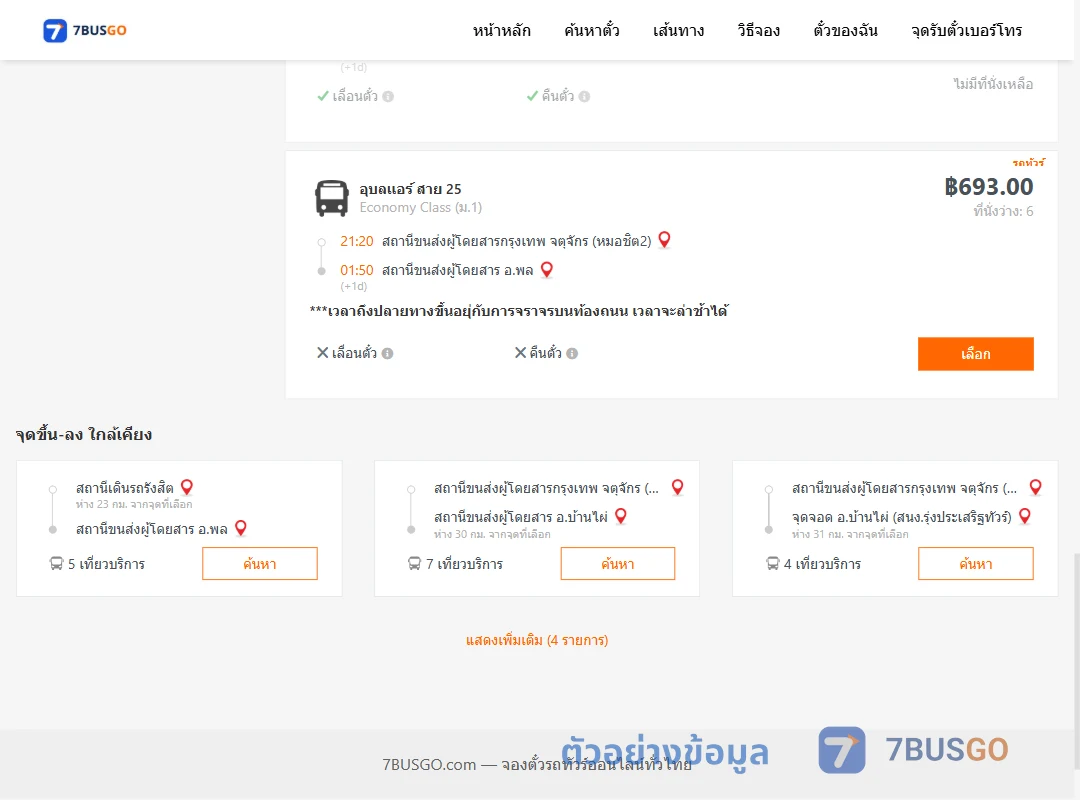Click the รถทัวร์ tag above the price
This screenshot has width=1080, height=800.
(x=1028, y=163)
